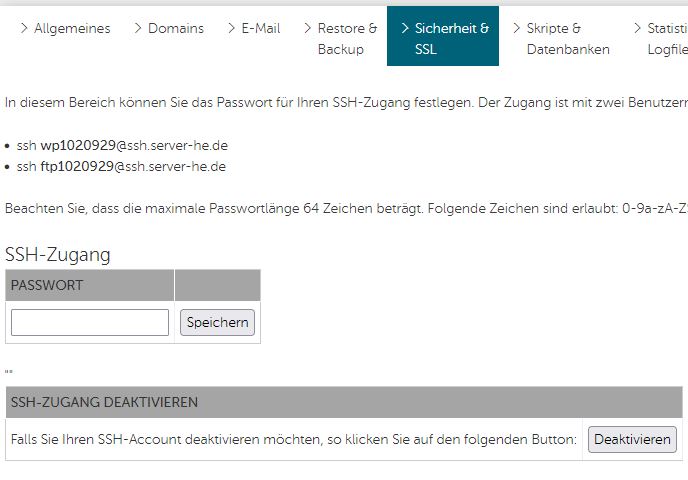The height and width of the screenshot is (480, 688).
Task: Focus the SSH password input field
Action: click(90, 323)
